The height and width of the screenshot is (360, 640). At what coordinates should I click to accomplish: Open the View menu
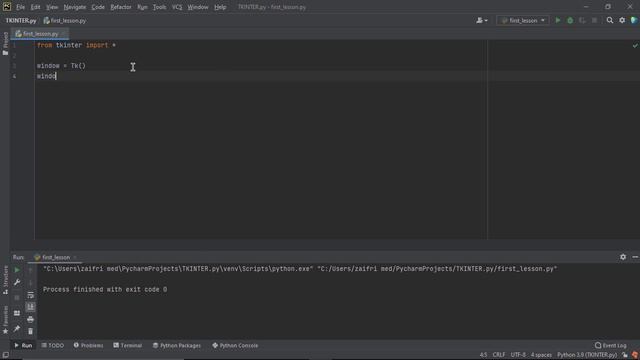tap(52, 7)
